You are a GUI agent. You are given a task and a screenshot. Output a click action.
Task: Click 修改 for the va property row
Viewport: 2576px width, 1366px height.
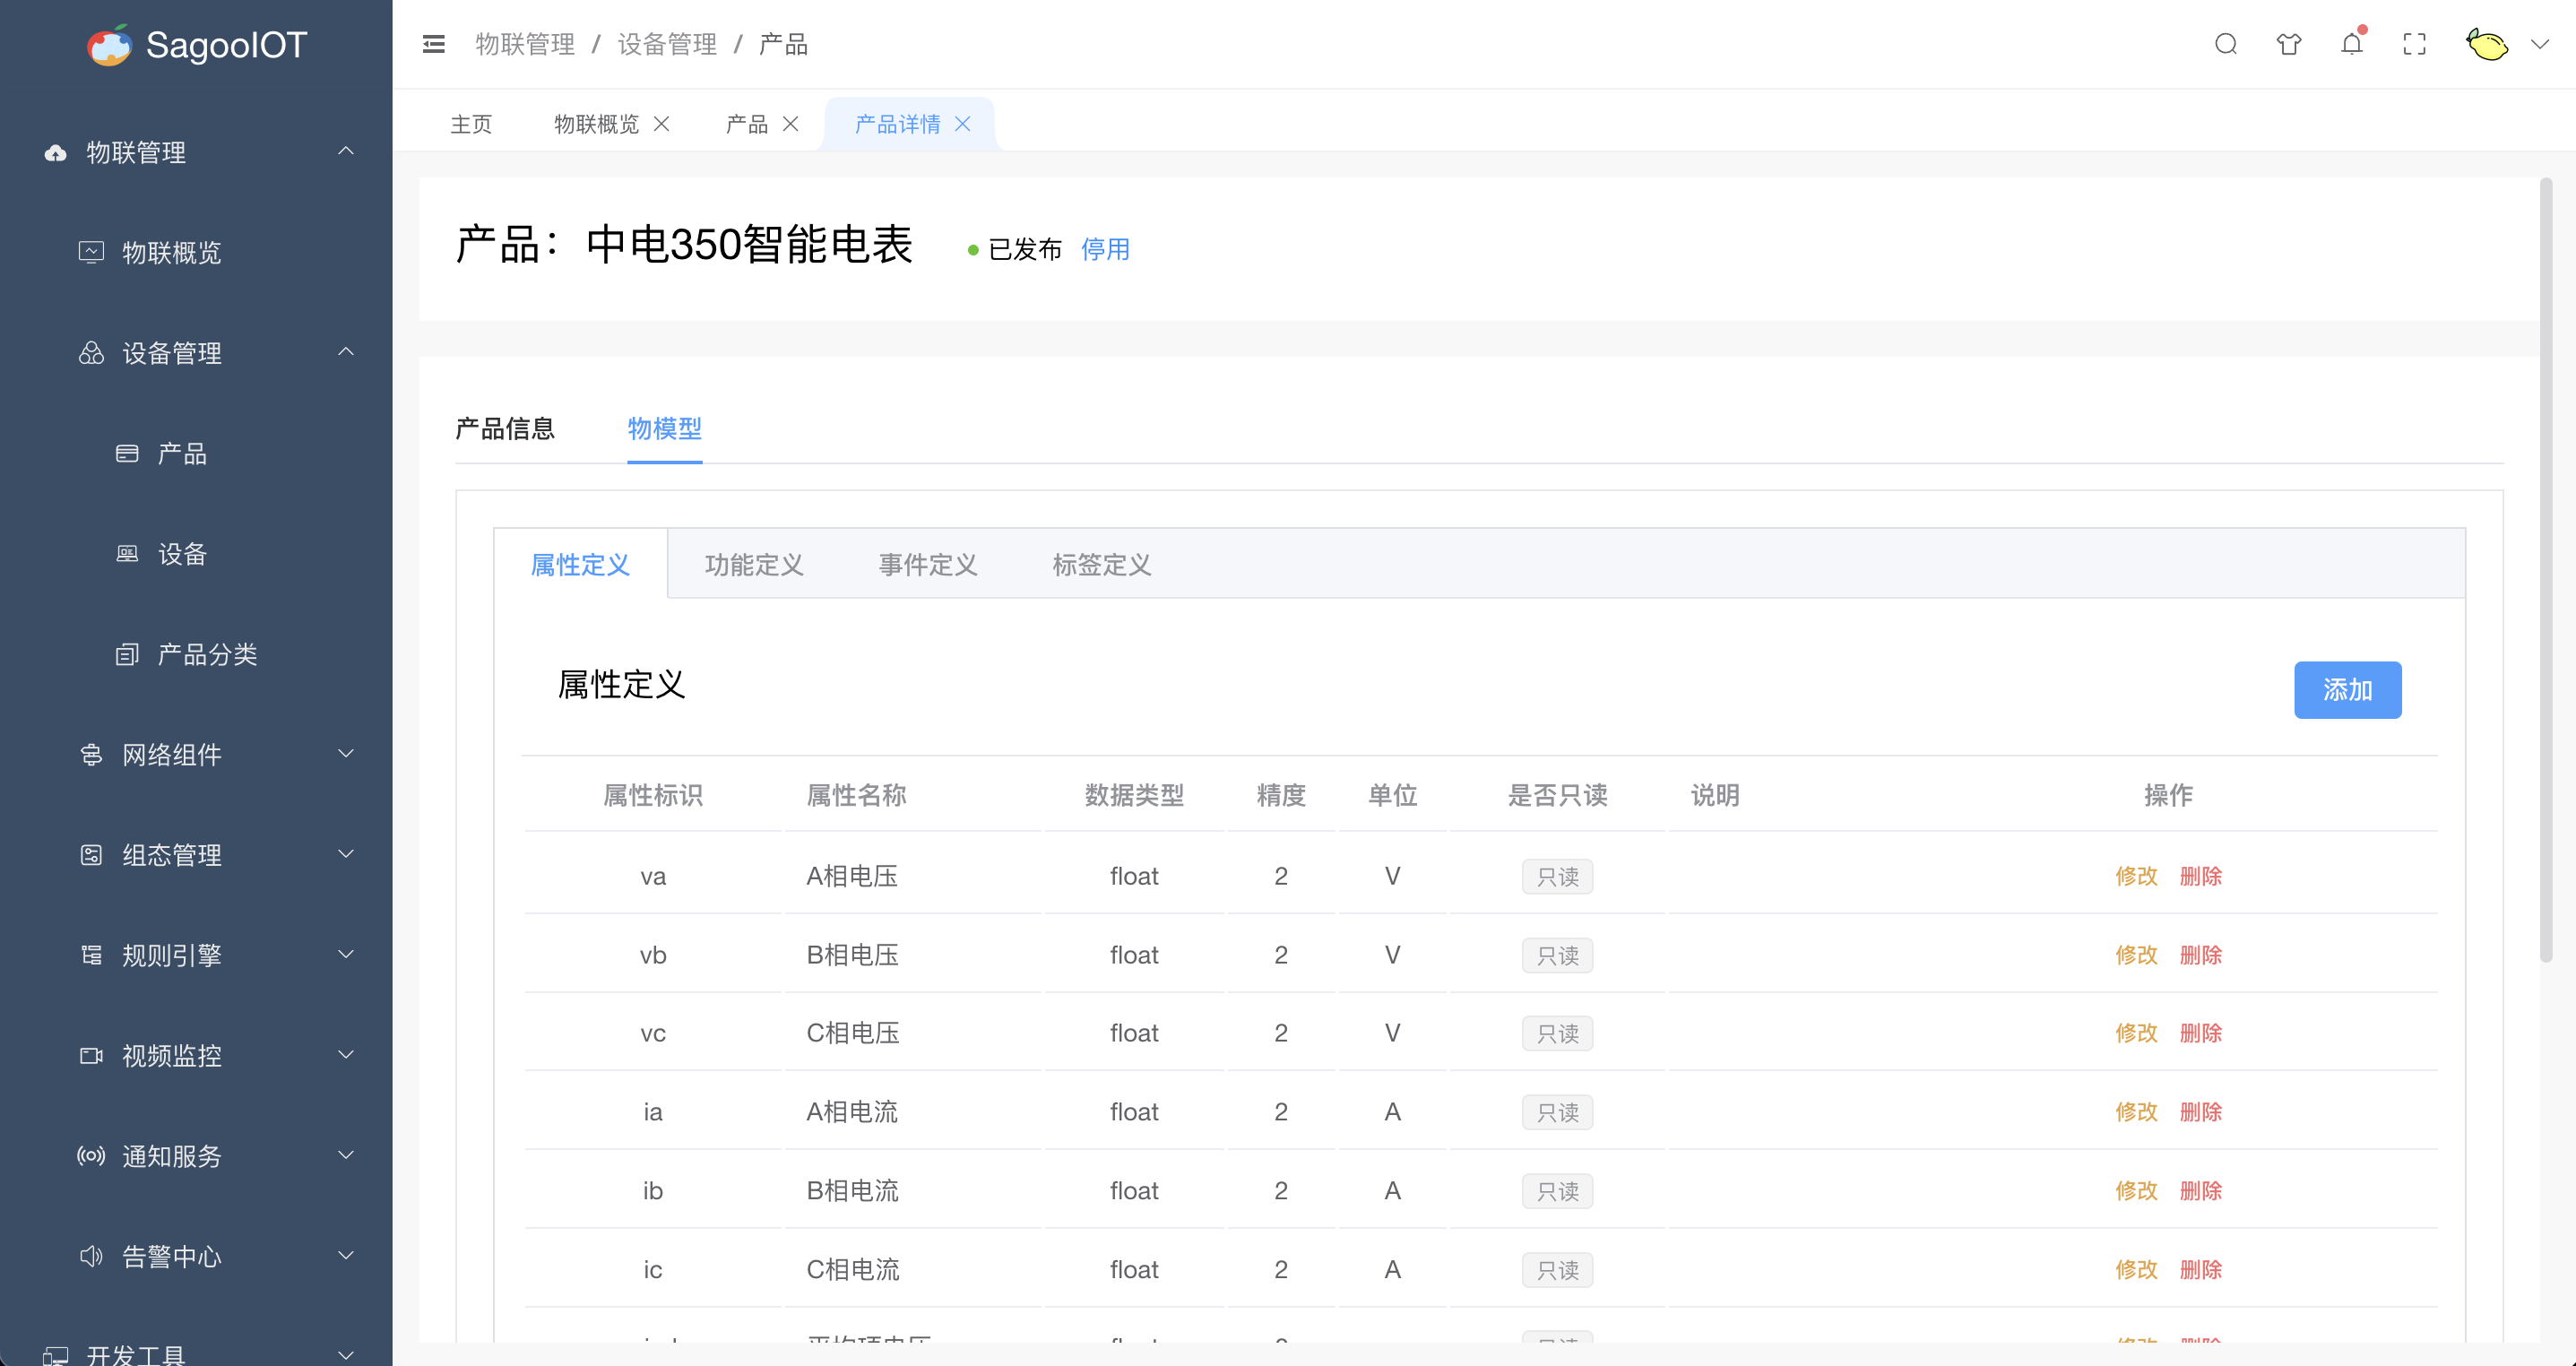click(x=2136, y=876)
